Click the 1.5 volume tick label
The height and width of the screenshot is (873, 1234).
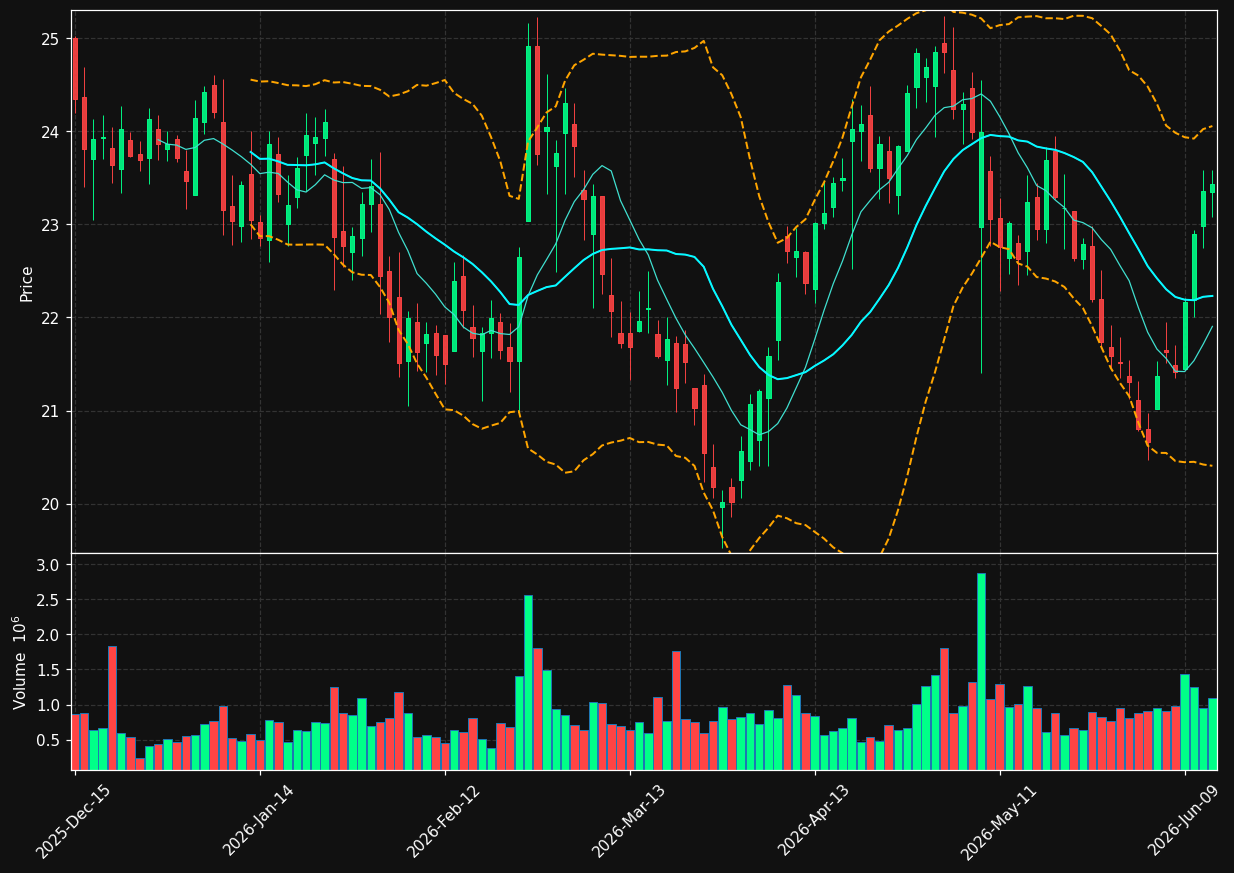(x=48, y=670)
